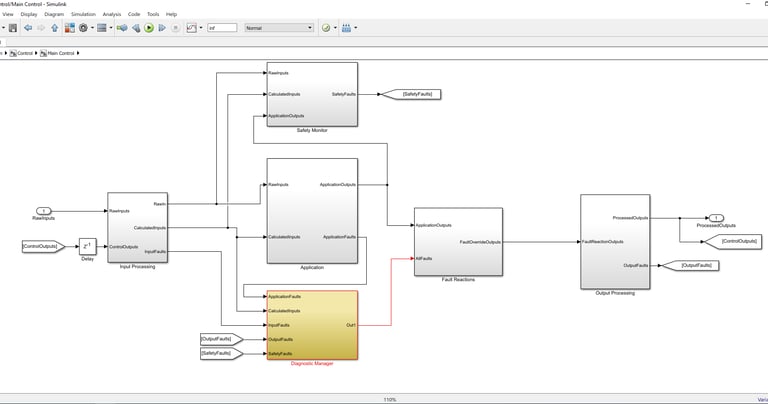
Task: Open the Help menu
Action: 171,14
